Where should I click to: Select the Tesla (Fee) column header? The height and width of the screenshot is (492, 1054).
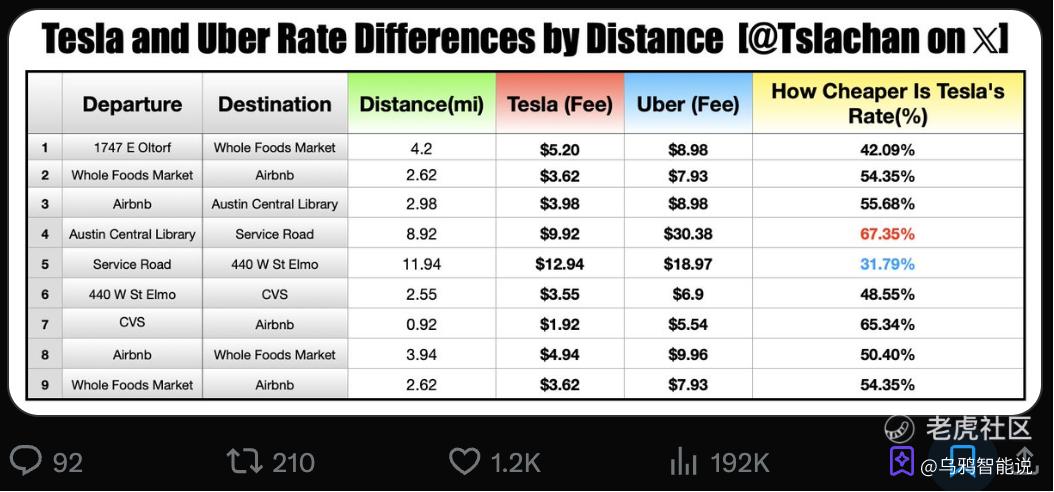click(560, 104)
